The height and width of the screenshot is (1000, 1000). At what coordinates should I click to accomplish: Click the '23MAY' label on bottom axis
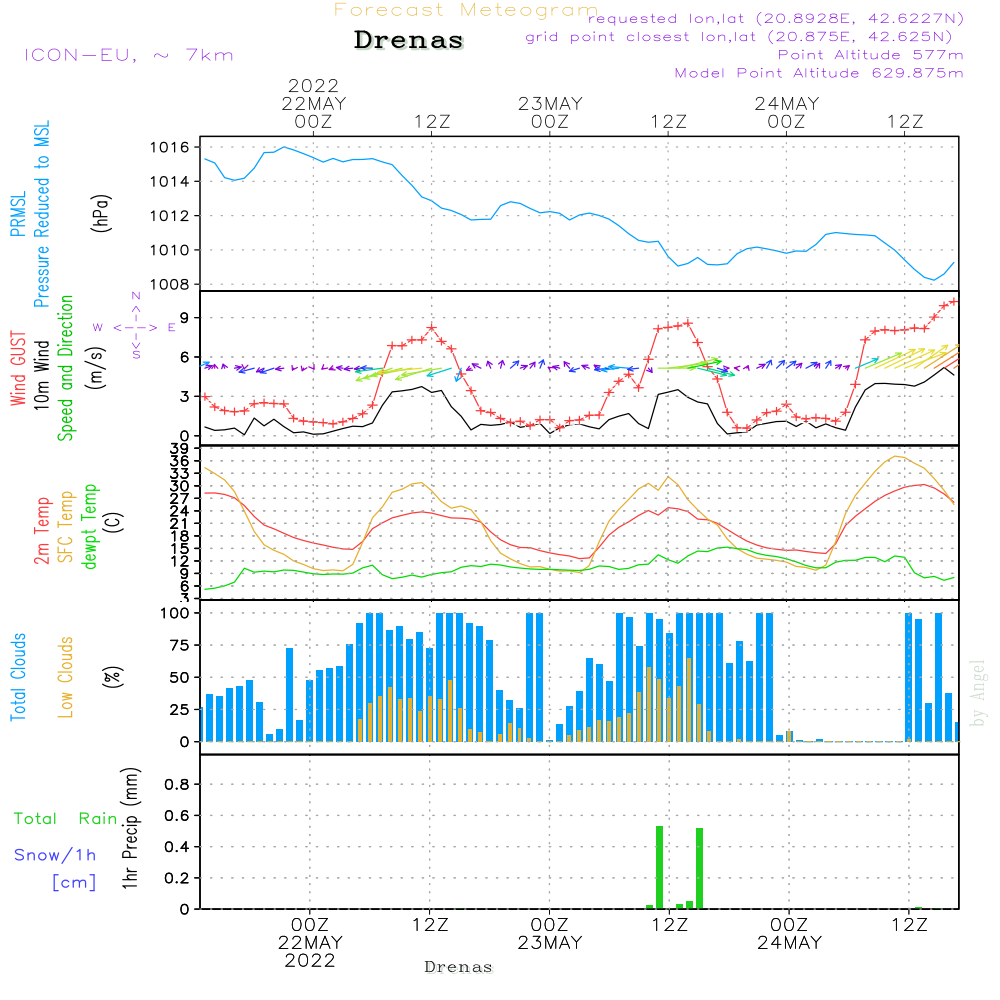coord(550,943)
